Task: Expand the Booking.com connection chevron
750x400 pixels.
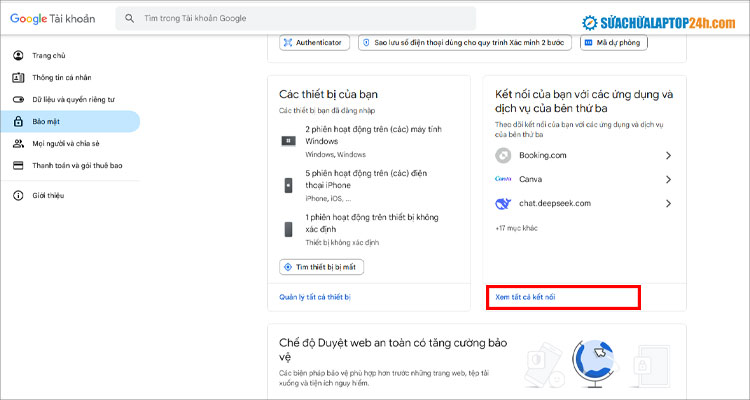Action: 668,156
